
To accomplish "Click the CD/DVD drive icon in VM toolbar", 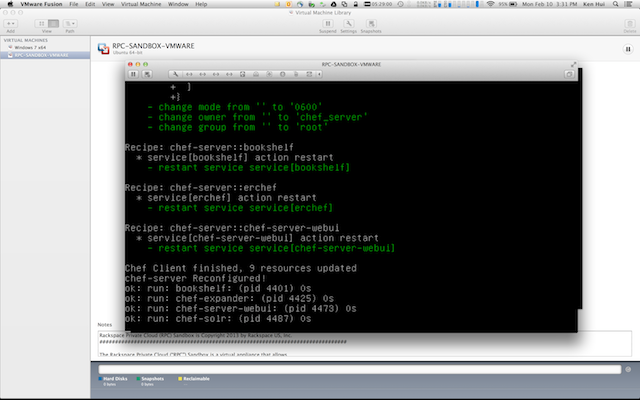I will 282,74.
